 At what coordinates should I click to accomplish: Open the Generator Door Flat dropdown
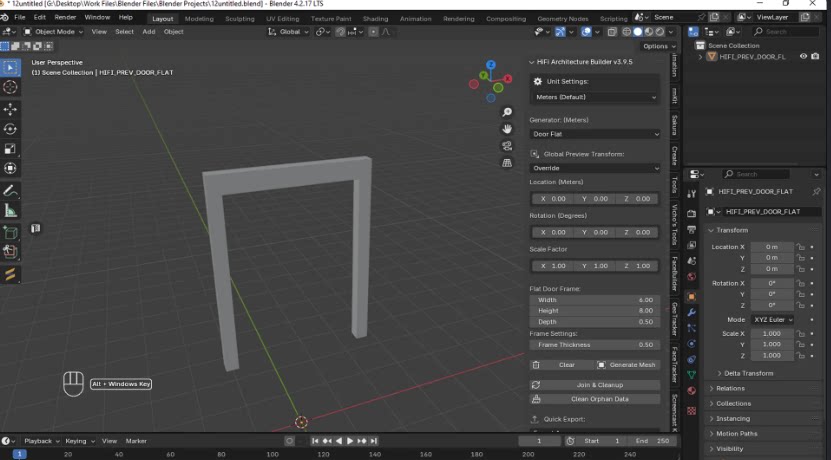(x=595, y=134)
